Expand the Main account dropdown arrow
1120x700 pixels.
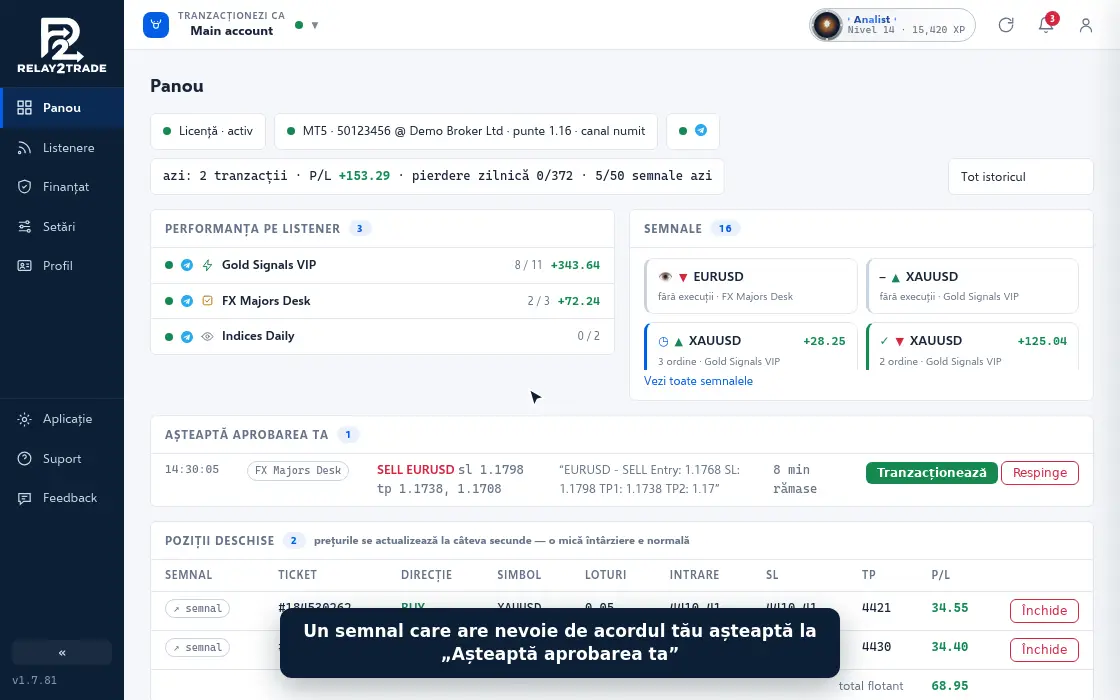(314, 25)
